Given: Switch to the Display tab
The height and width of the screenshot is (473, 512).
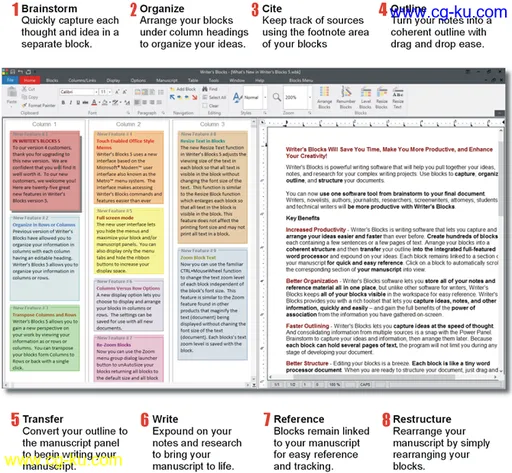Looking at the screenshot, I should 113,80.
